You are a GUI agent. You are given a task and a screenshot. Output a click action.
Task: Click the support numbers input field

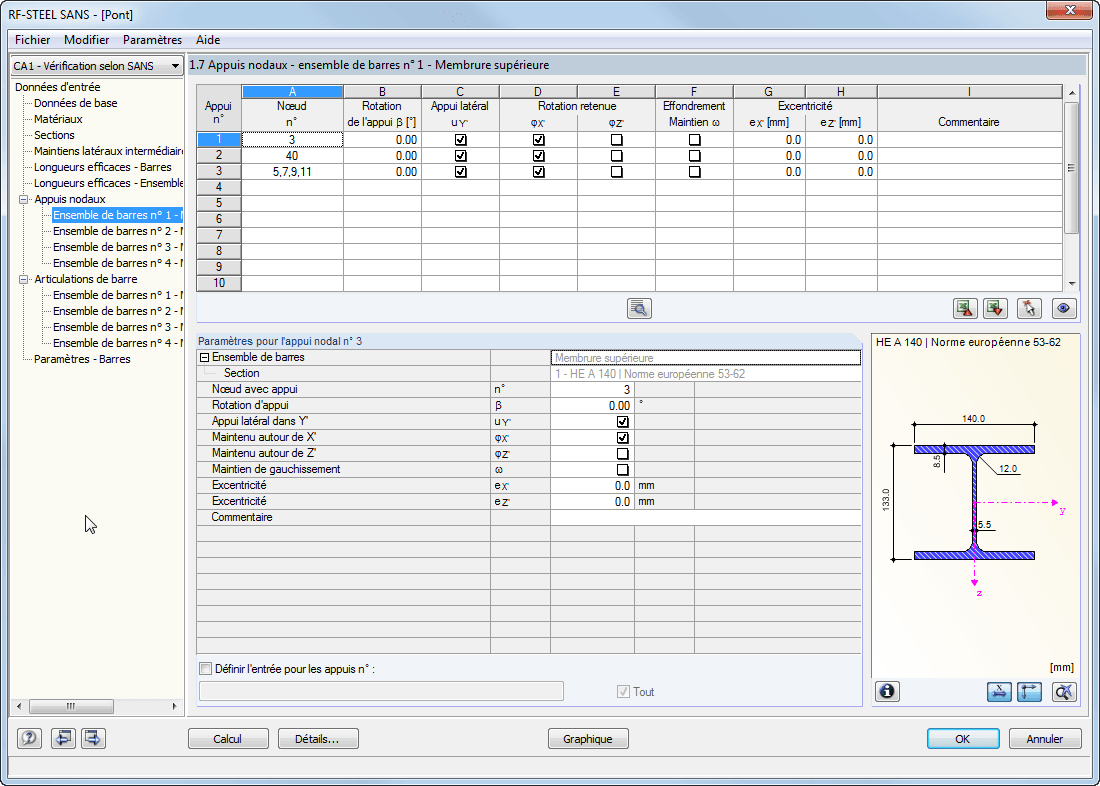[381, 691]
